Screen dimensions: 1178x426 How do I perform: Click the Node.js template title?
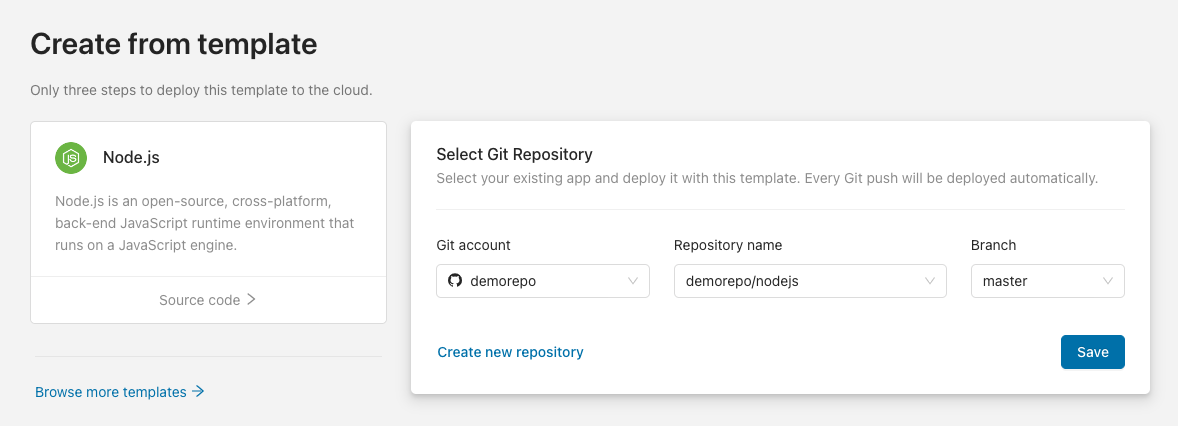pos(131,158)
